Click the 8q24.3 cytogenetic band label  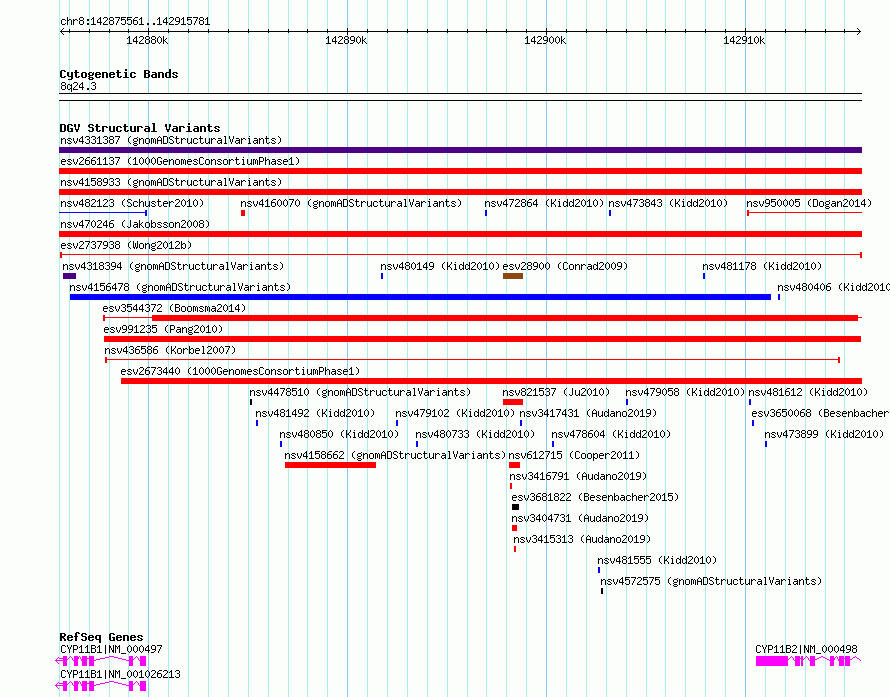click(x=78, y=86)
